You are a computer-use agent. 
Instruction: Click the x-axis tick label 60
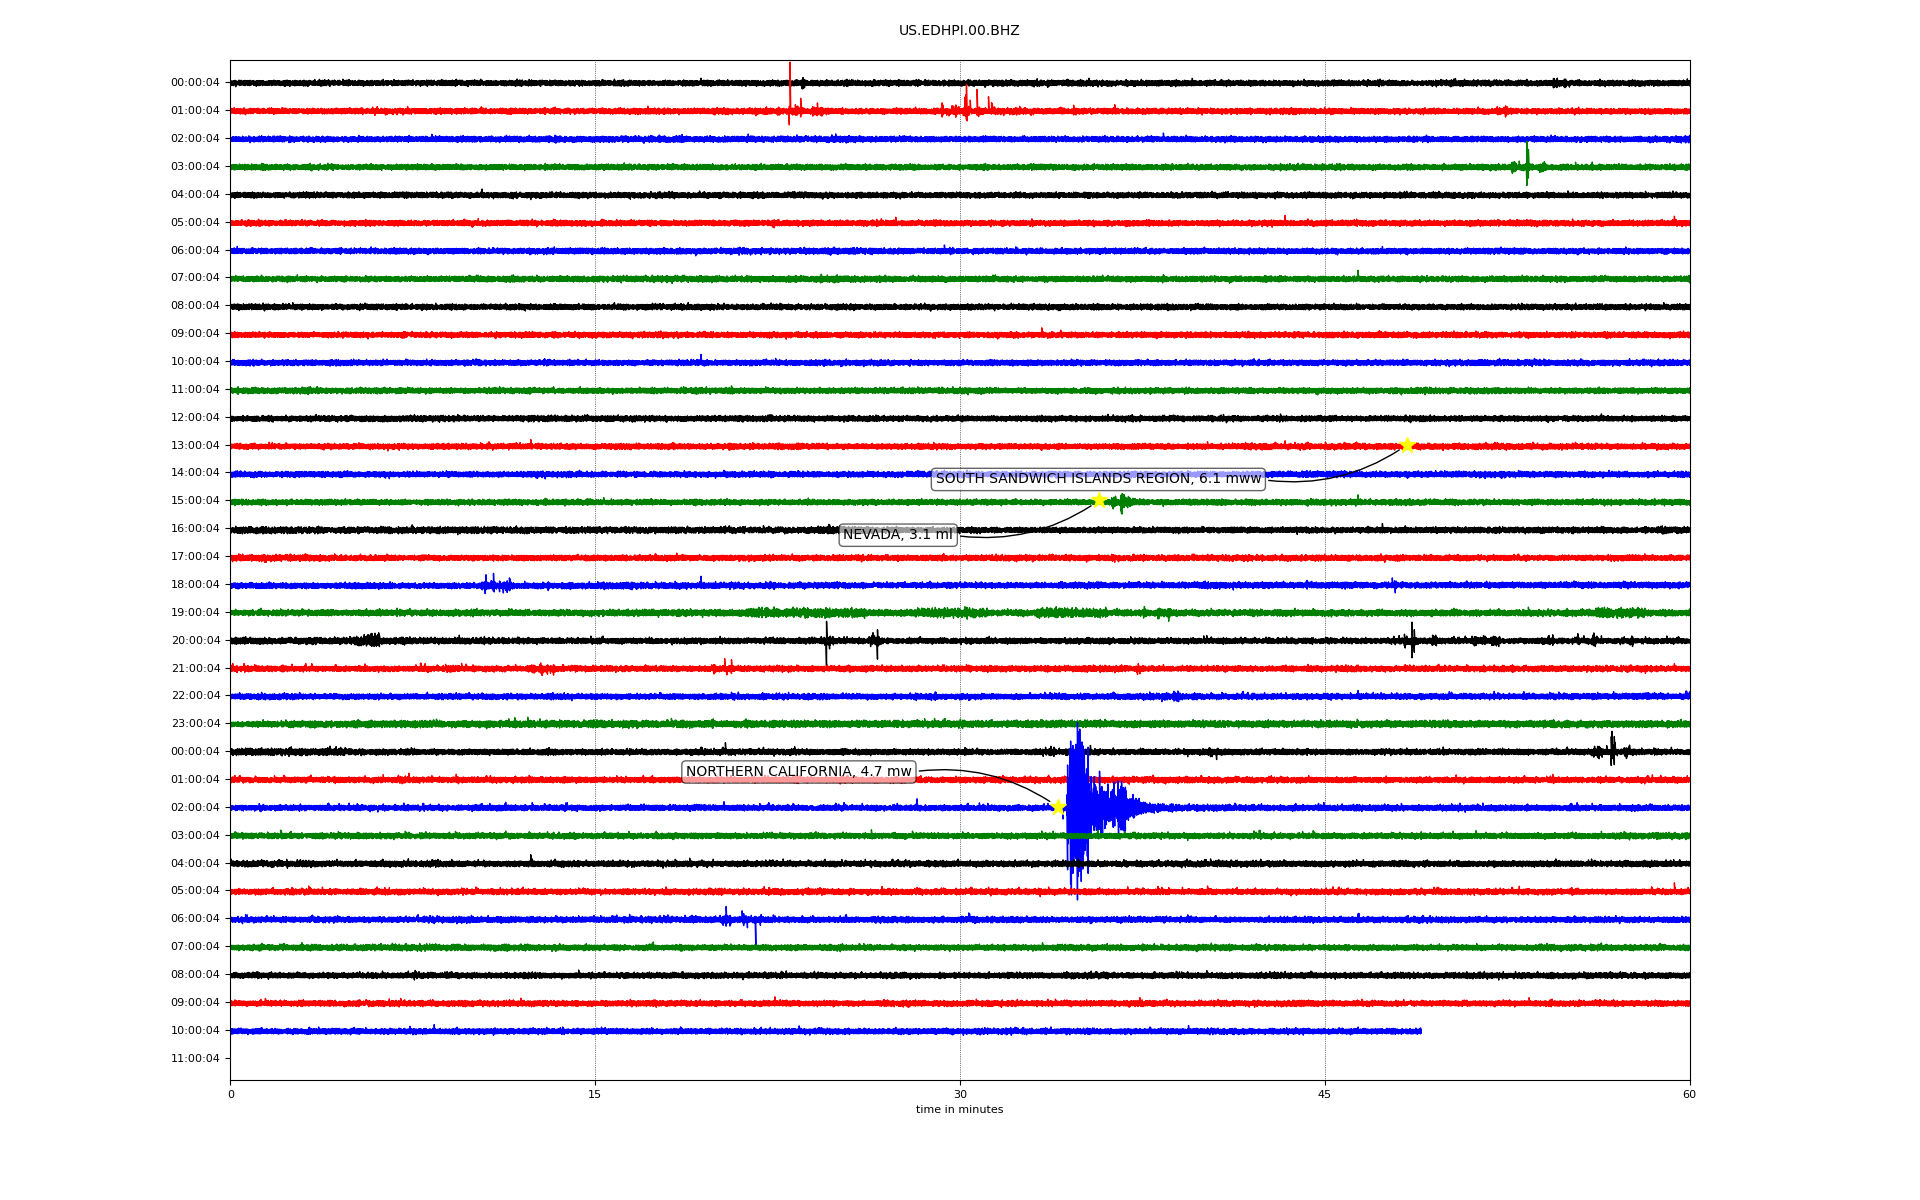pos(1689,1094)
